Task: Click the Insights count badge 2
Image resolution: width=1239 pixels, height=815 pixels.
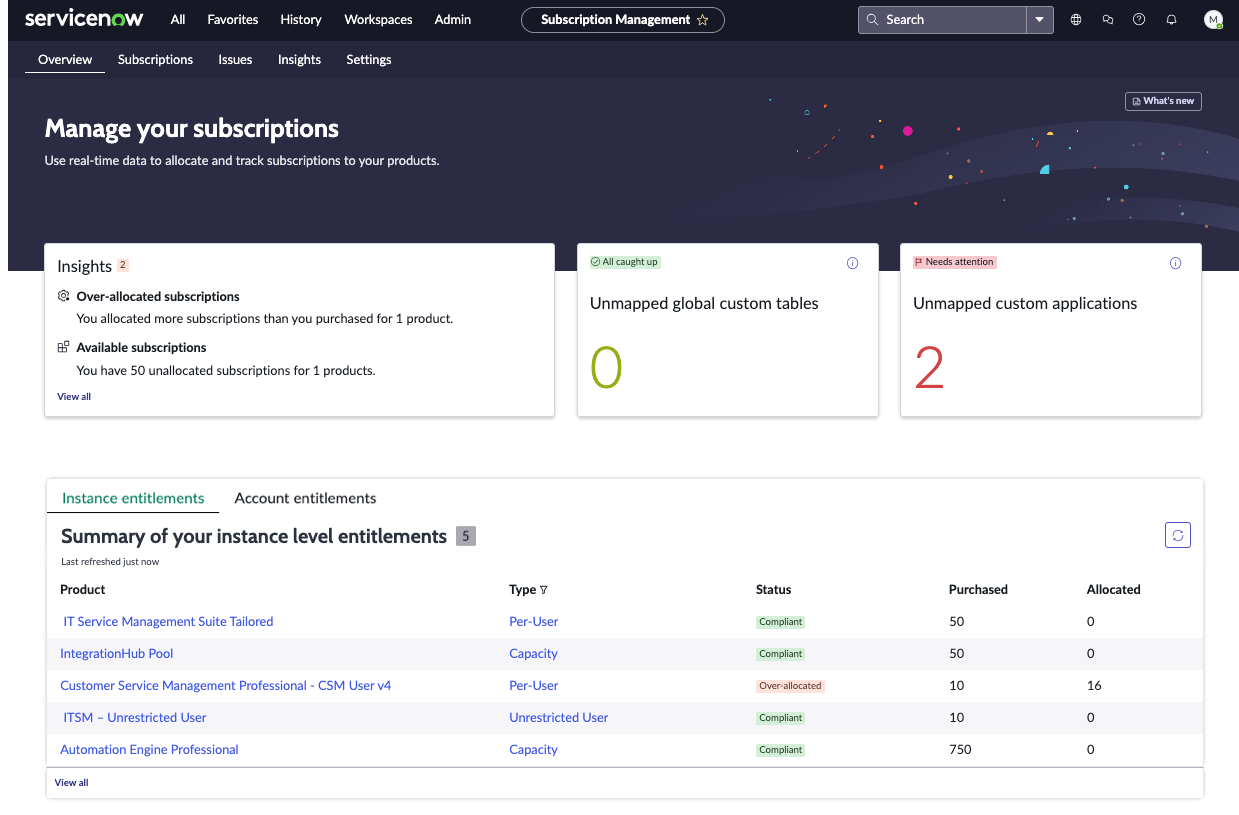Action: pos(123,266)
